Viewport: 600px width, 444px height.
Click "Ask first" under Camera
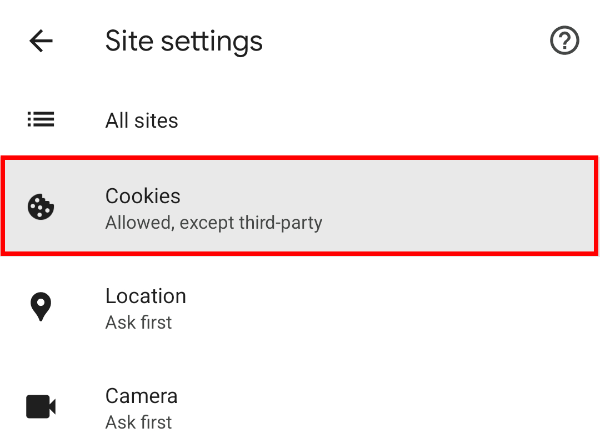pyautogui.click(x=138, y=423)
